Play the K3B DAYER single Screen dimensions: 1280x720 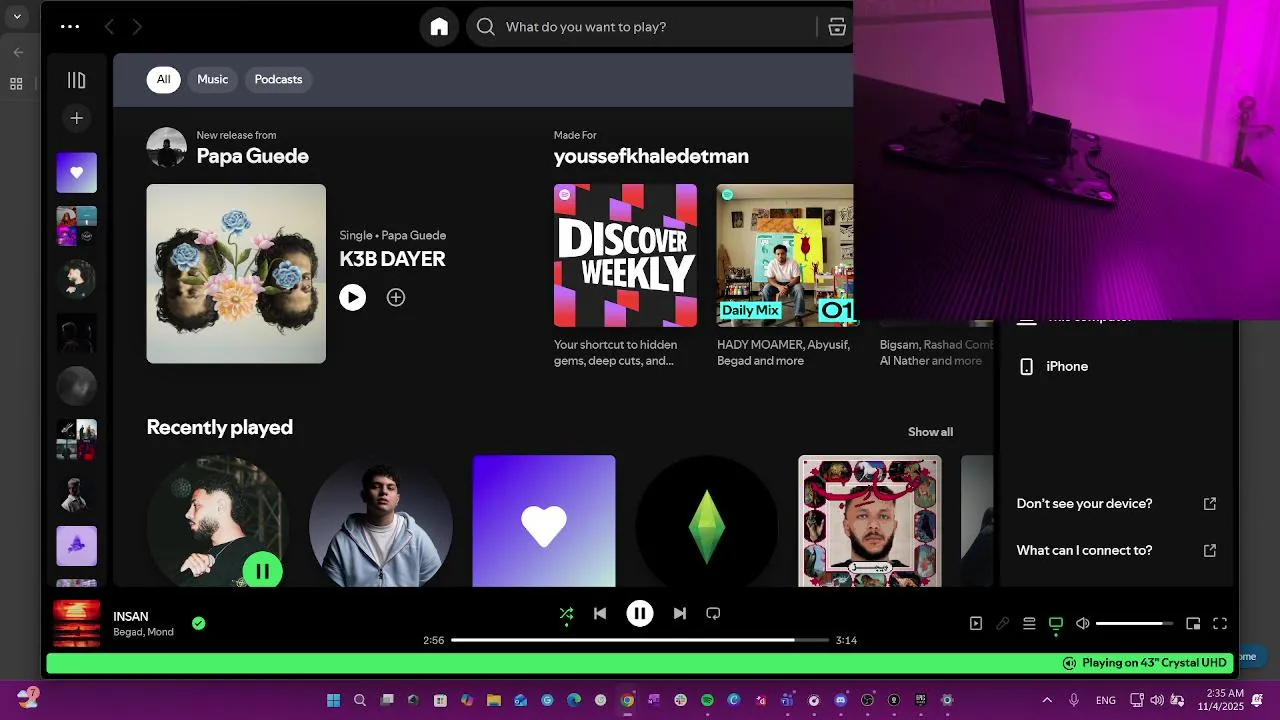[353, 297]
